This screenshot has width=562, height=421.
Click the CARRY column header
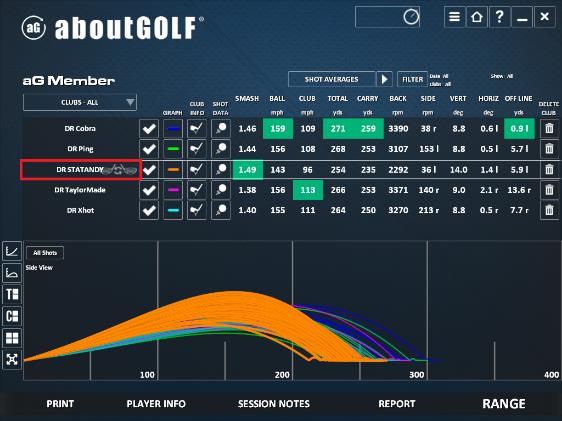pyautogui.click(x=368, y=99)
